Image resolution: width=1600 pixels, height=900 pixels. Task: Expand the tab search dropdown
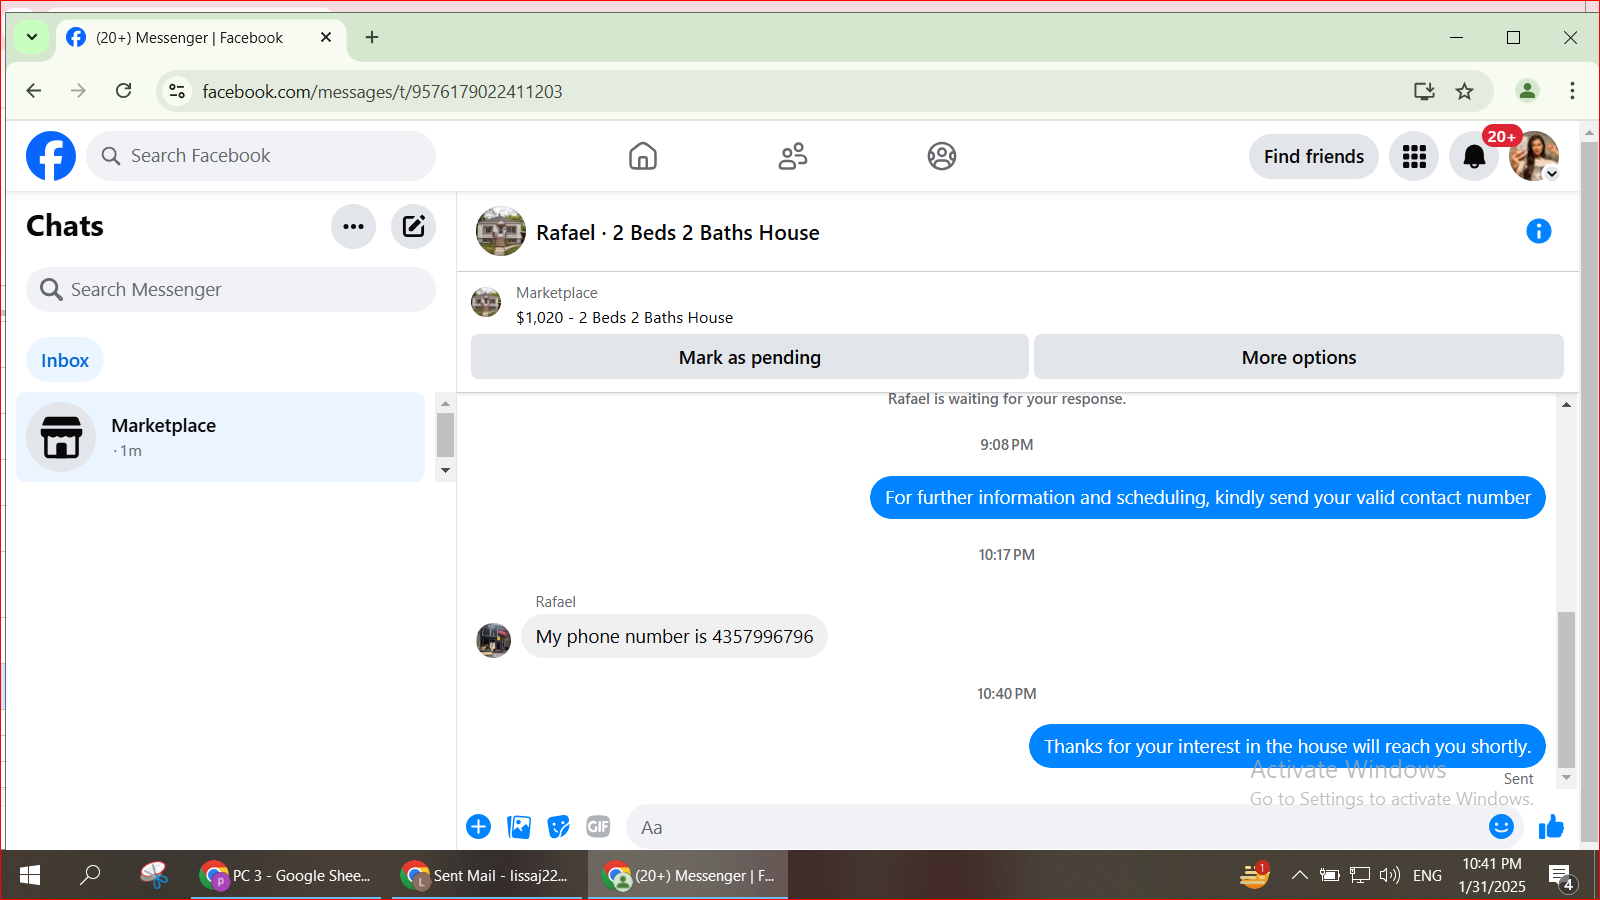tap(32, 37)
